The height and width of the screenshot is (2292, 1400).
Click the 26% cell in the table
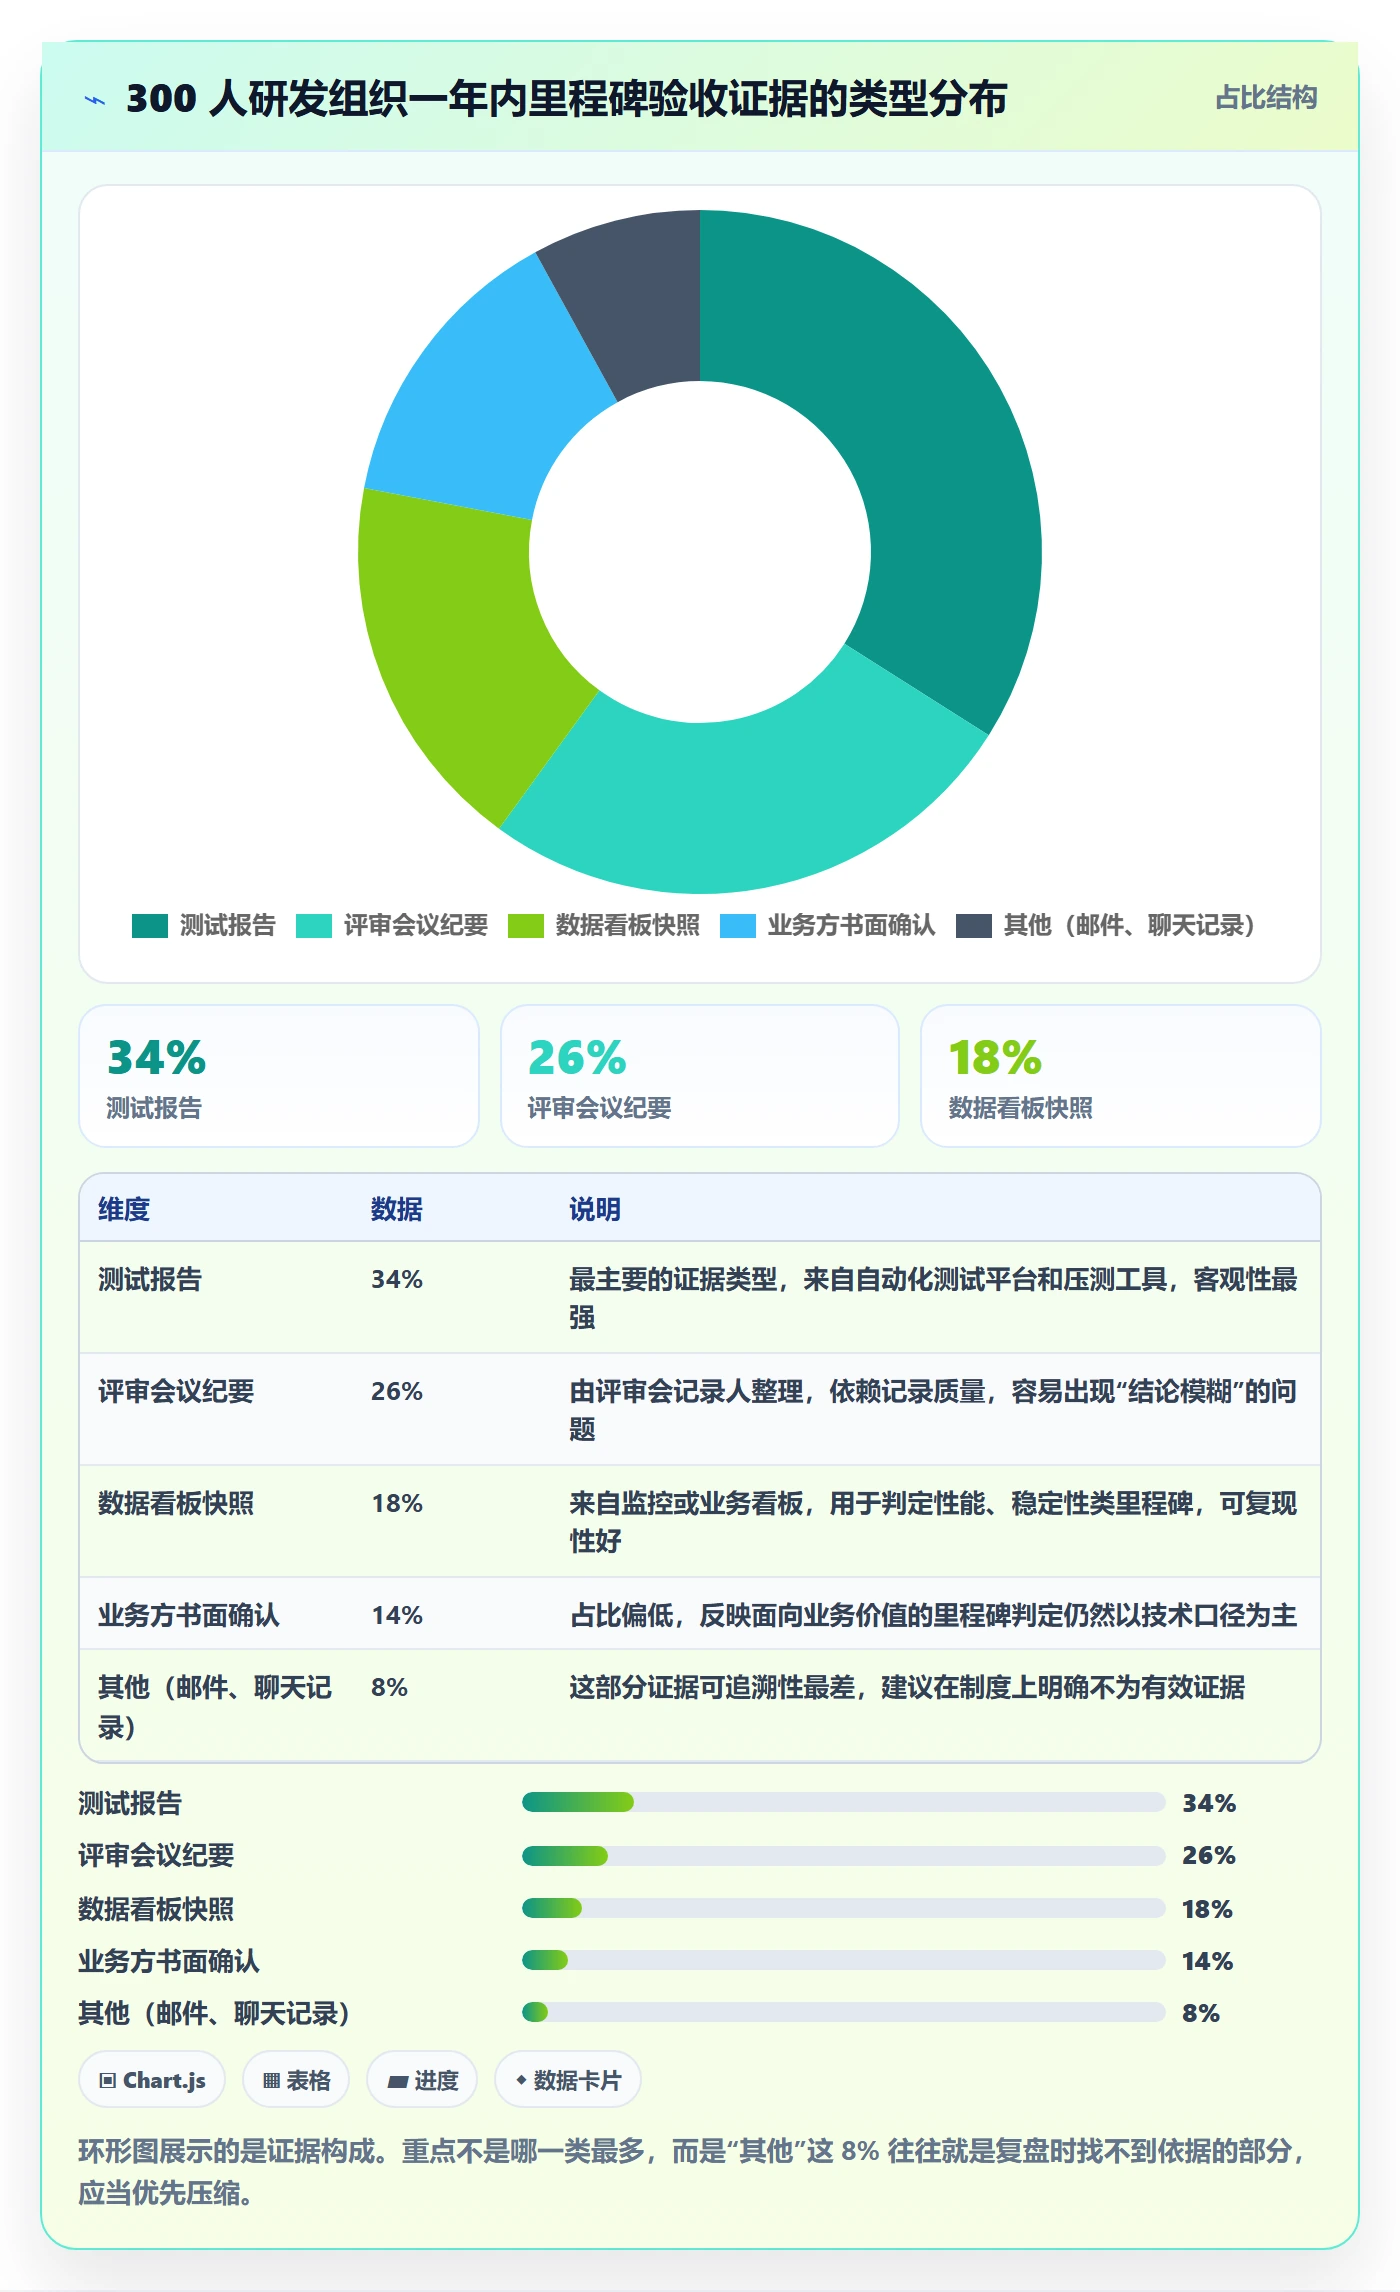397,1391
